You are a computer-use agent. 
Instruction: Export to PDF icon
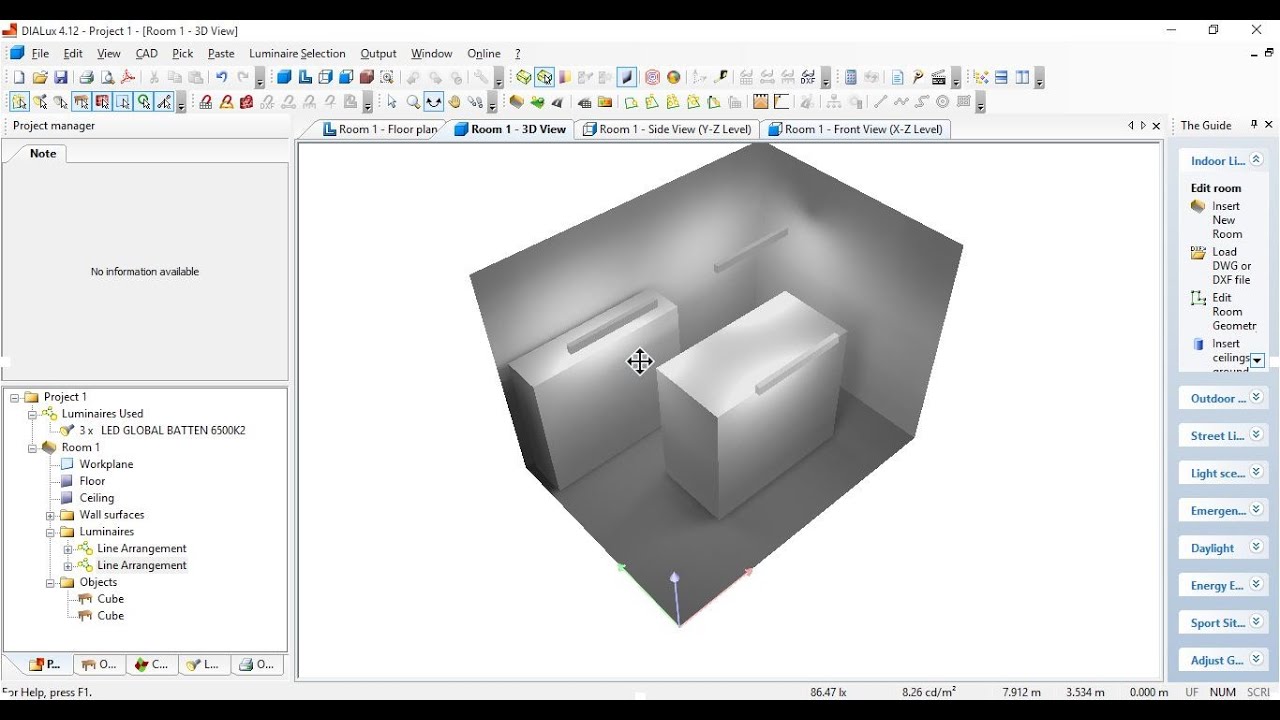[128, 77]
